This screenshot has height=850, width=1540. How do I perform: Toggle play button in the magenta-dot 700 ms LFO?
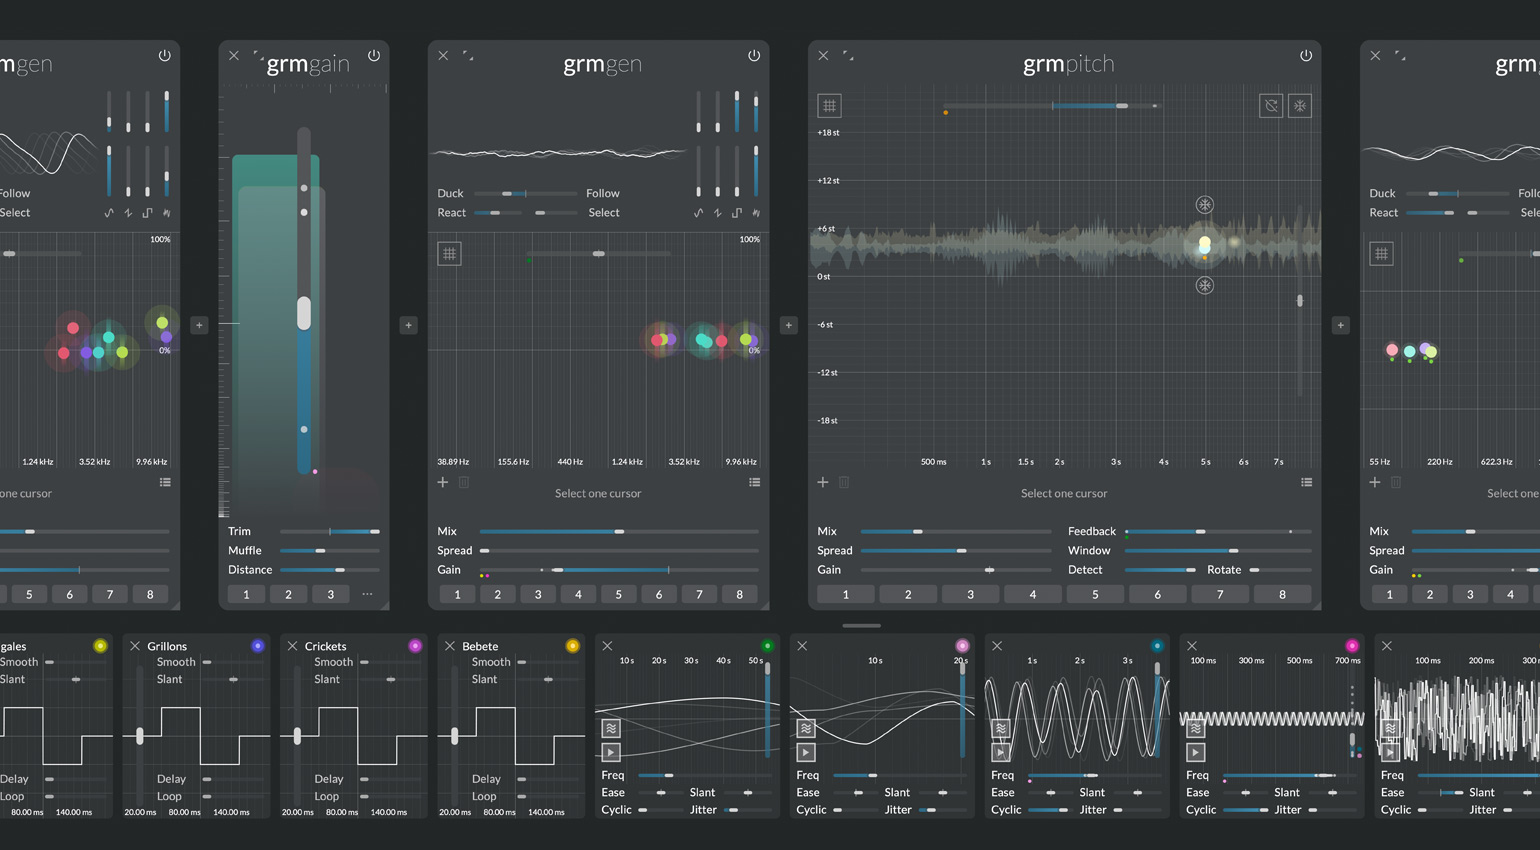1196,752
